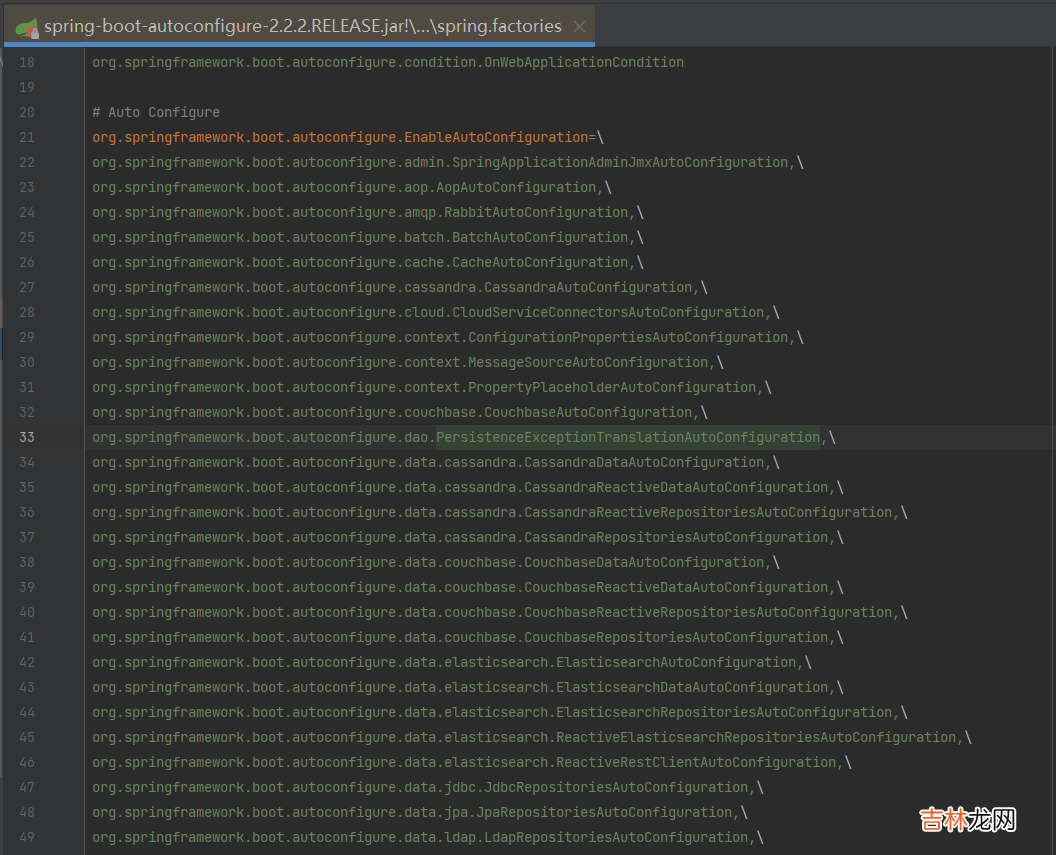
Task: Click the empty line 19 in editor
Action: tap(400, 87)
